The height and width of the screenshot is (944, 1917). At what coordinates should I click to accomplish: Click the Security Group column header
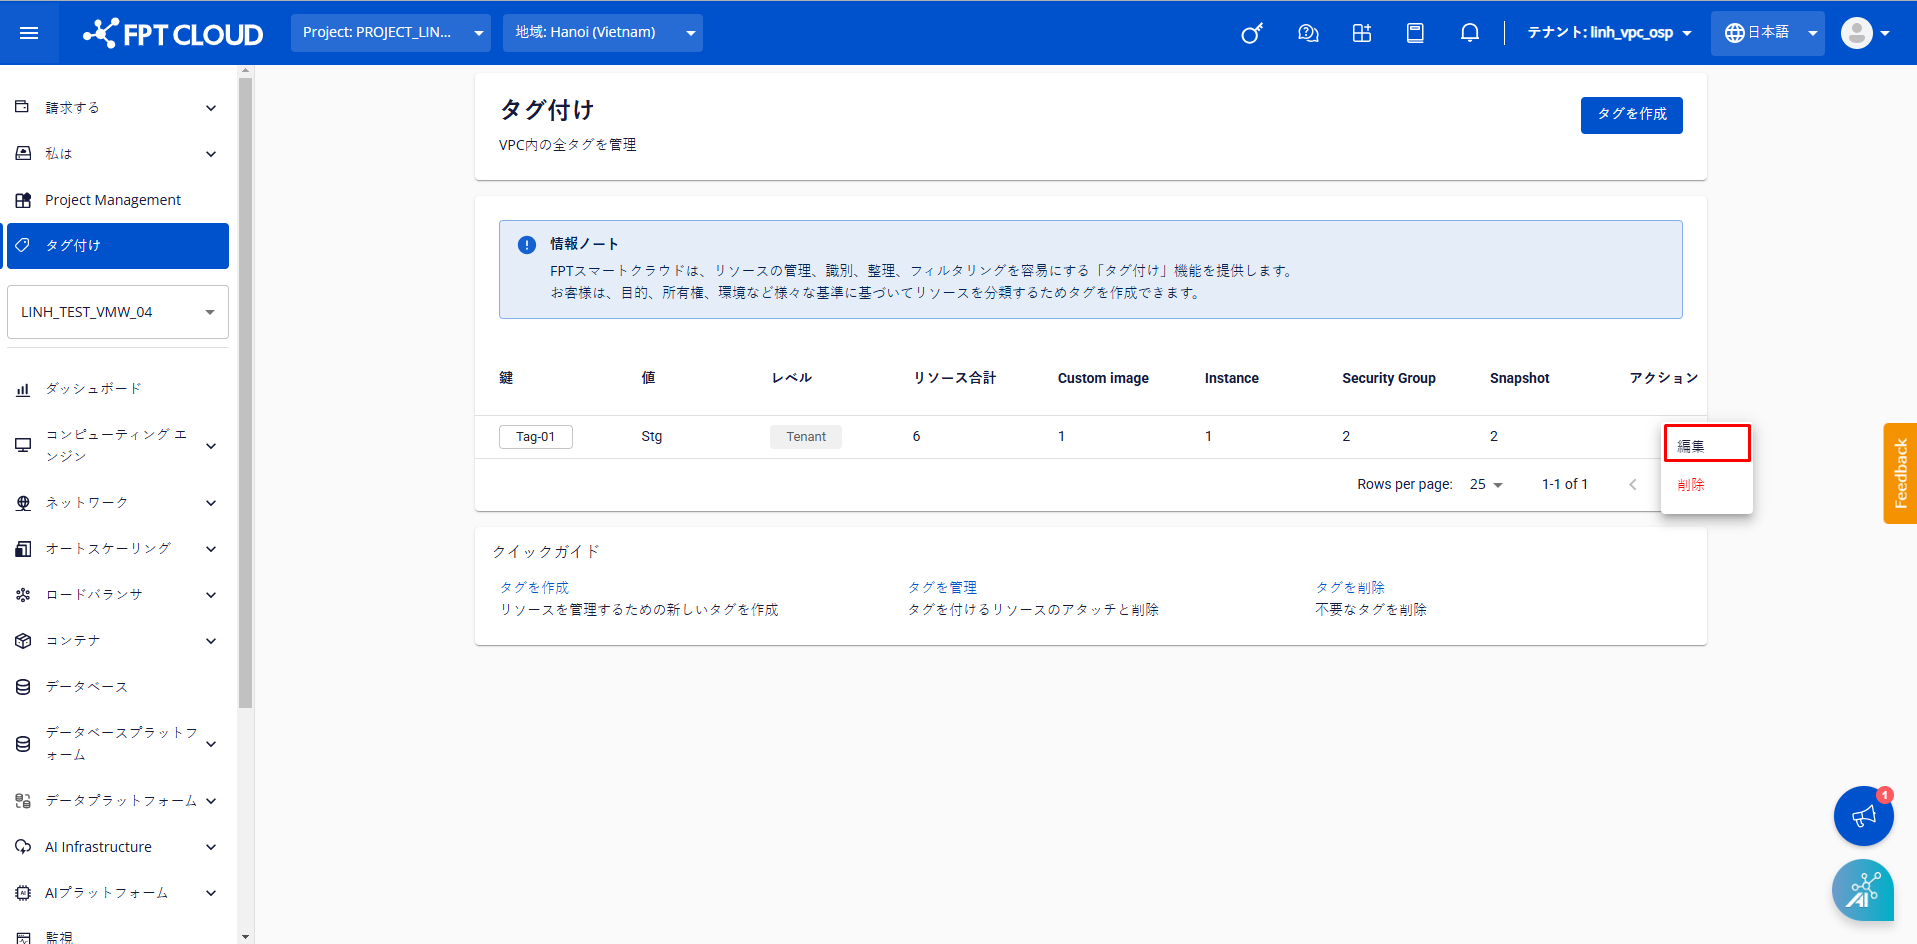[x=1389, y=378]
